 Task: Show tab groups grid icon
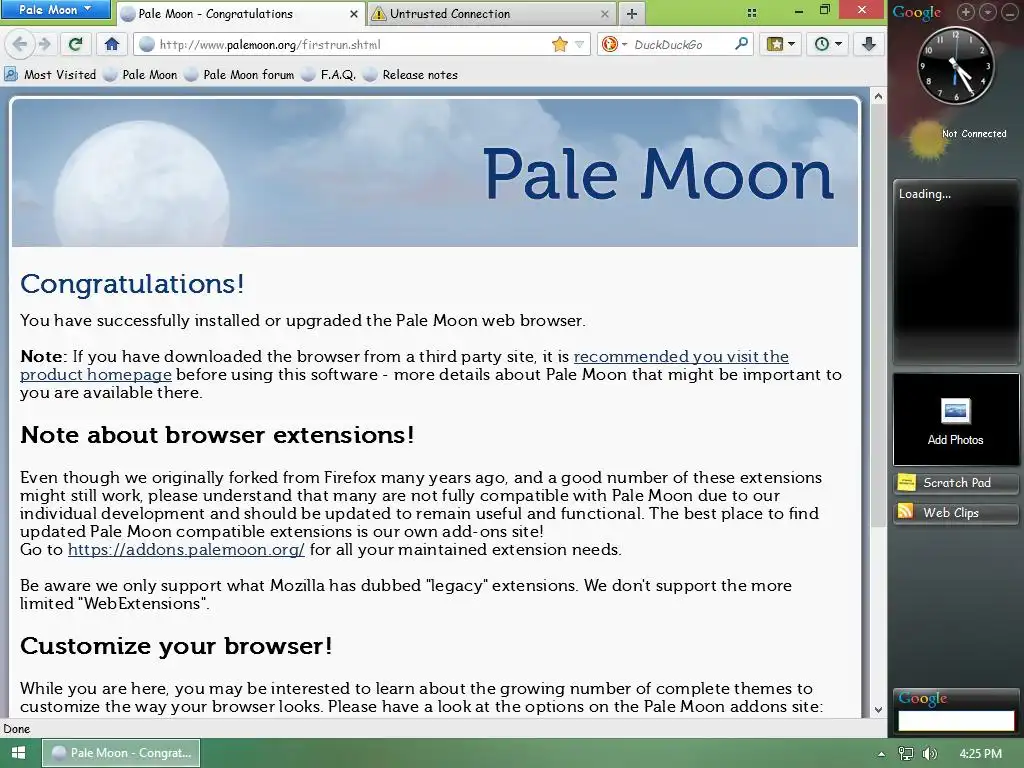click(752, 12)
